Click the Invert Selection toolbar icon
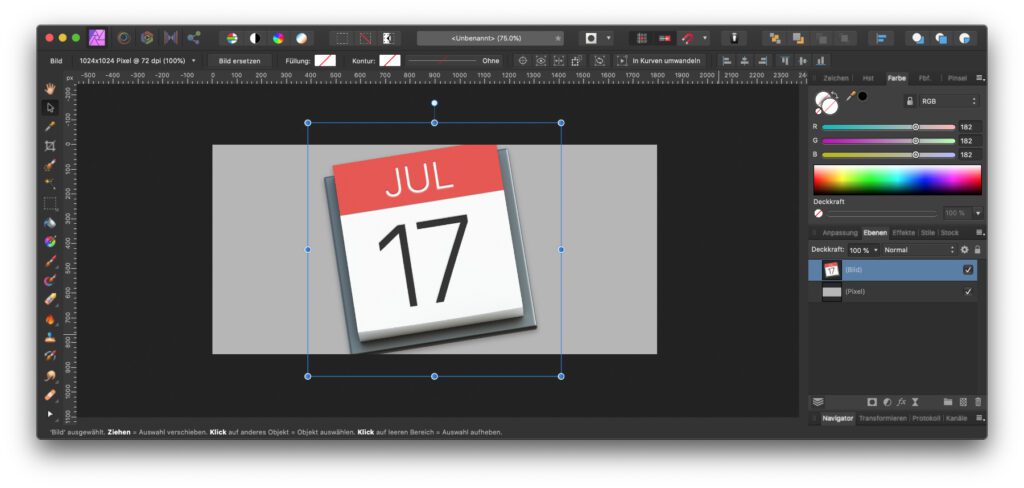This screenshot has height=488, width=1024. 388,38
